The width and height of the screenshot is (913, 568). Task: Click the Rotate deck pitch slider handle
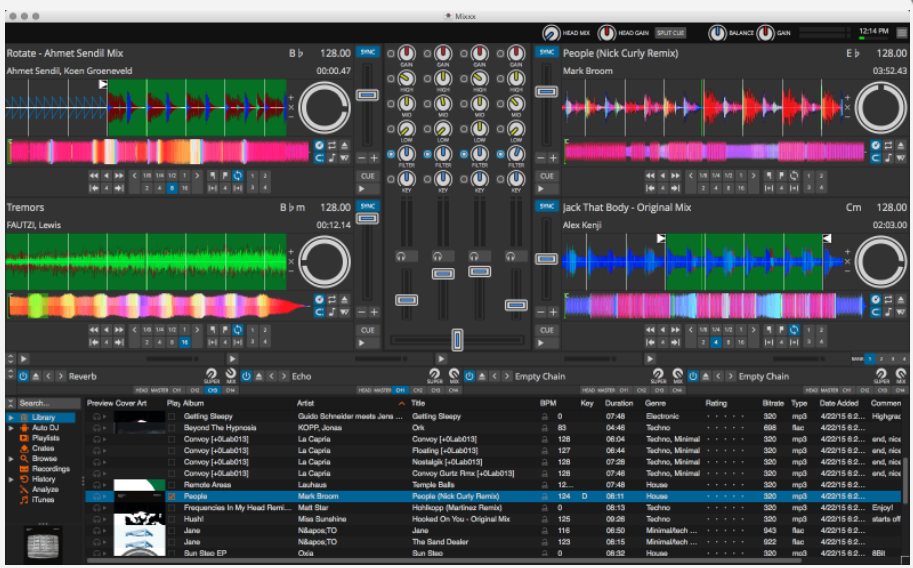[x=367, y=94]
